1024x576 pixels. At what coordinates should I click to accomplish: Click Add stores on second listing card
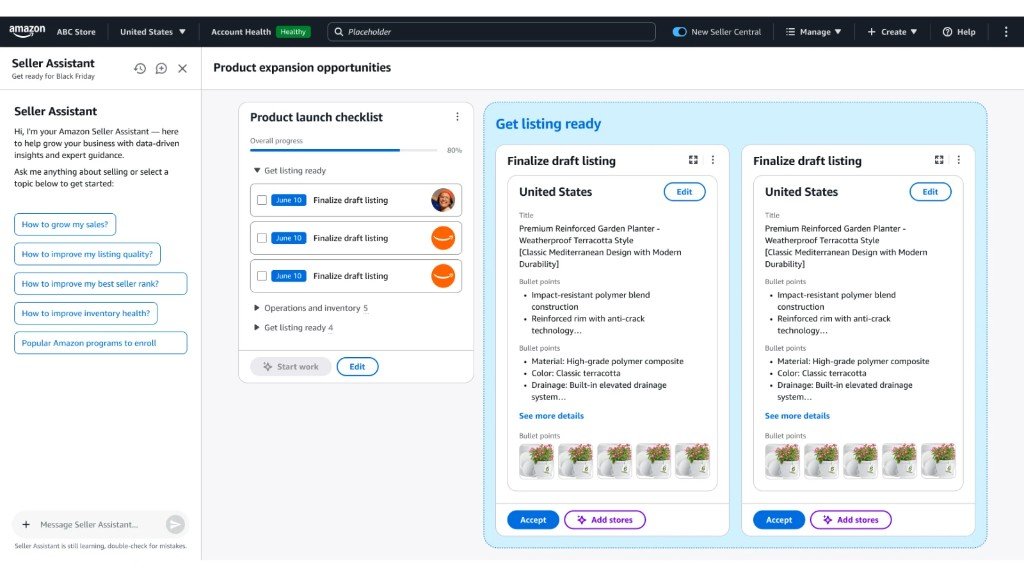[850, 520]
